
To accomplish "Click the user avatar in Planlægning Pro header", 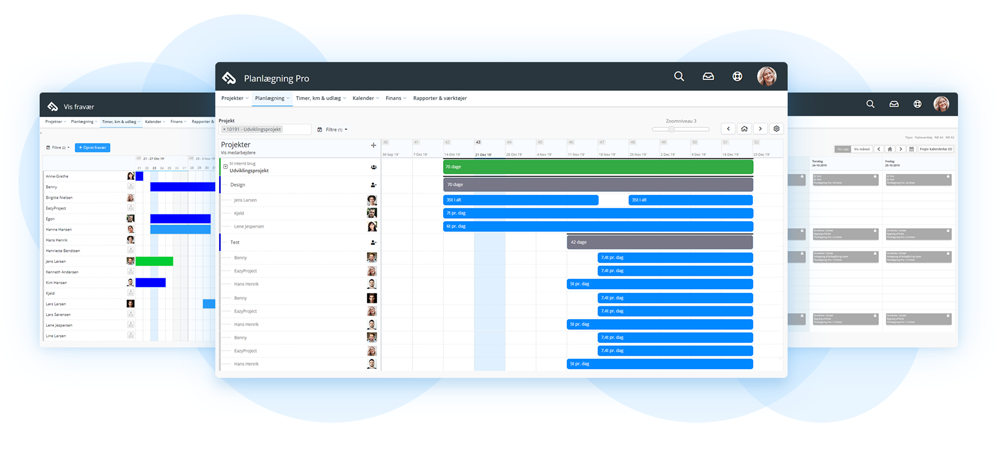I will click(767, 76).
